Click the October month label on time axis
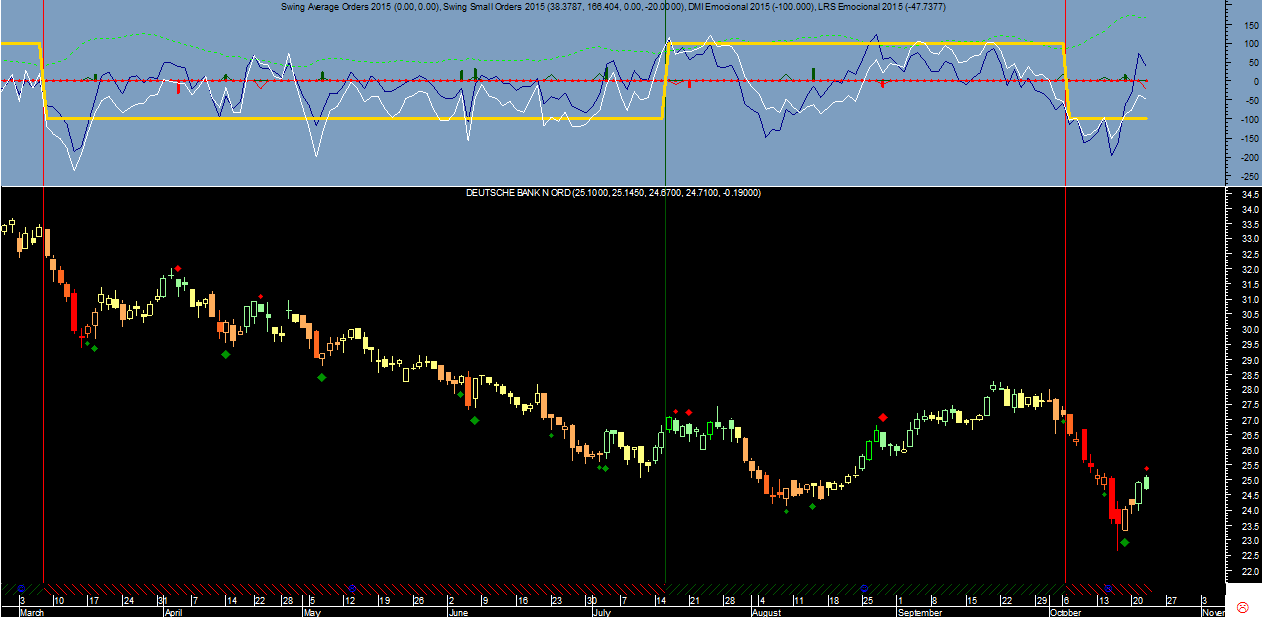1262x617 pixels. coord(1067,611)
